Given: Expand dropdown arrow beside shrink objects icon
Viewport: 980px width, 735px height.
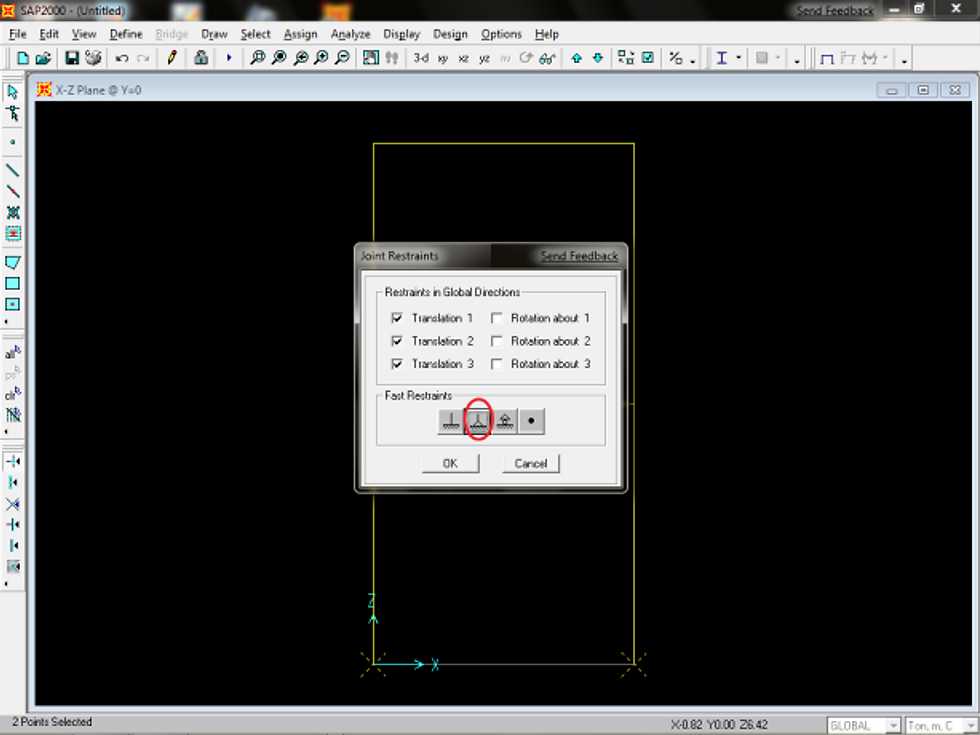Looking at the screenshot, I should [692, 61].
